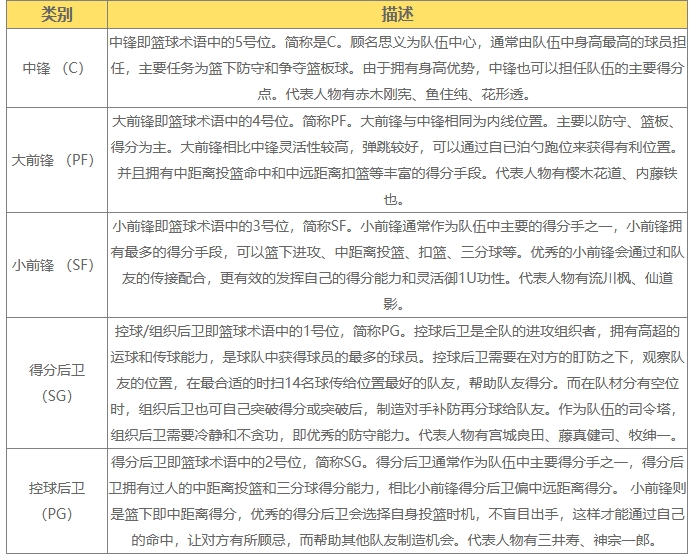Click the description beside 得分后卫 (SG) label

point(396,383)
